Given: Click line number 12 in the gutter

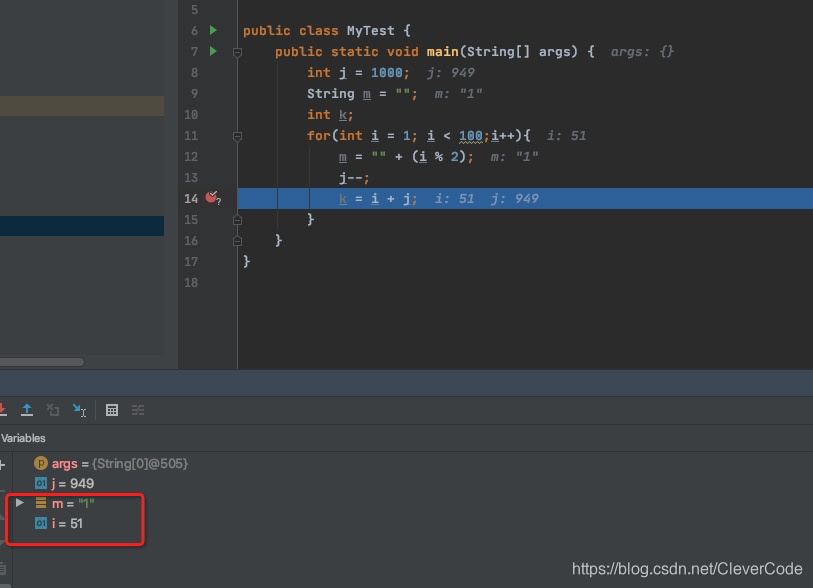Looking at the screenshot, I should (191, 157).
